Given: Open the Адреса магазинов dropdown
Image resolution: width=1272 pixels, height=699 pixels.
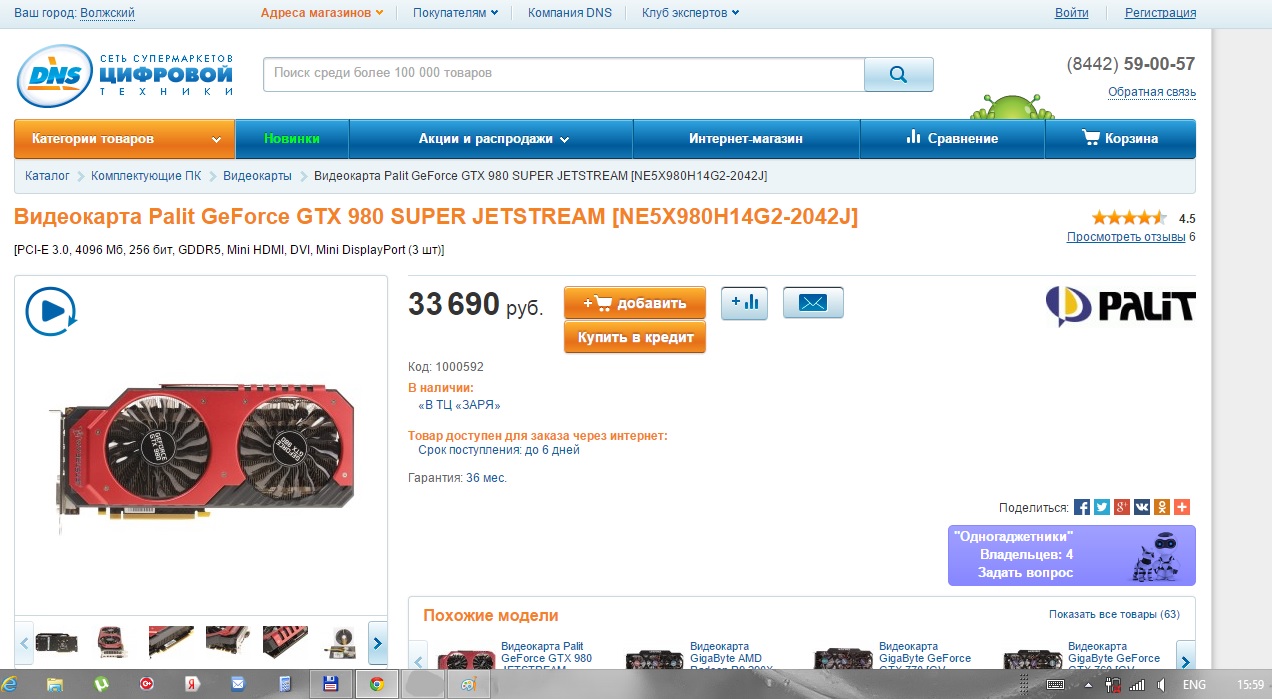Looking at the screenshot, I should (322, 13).
